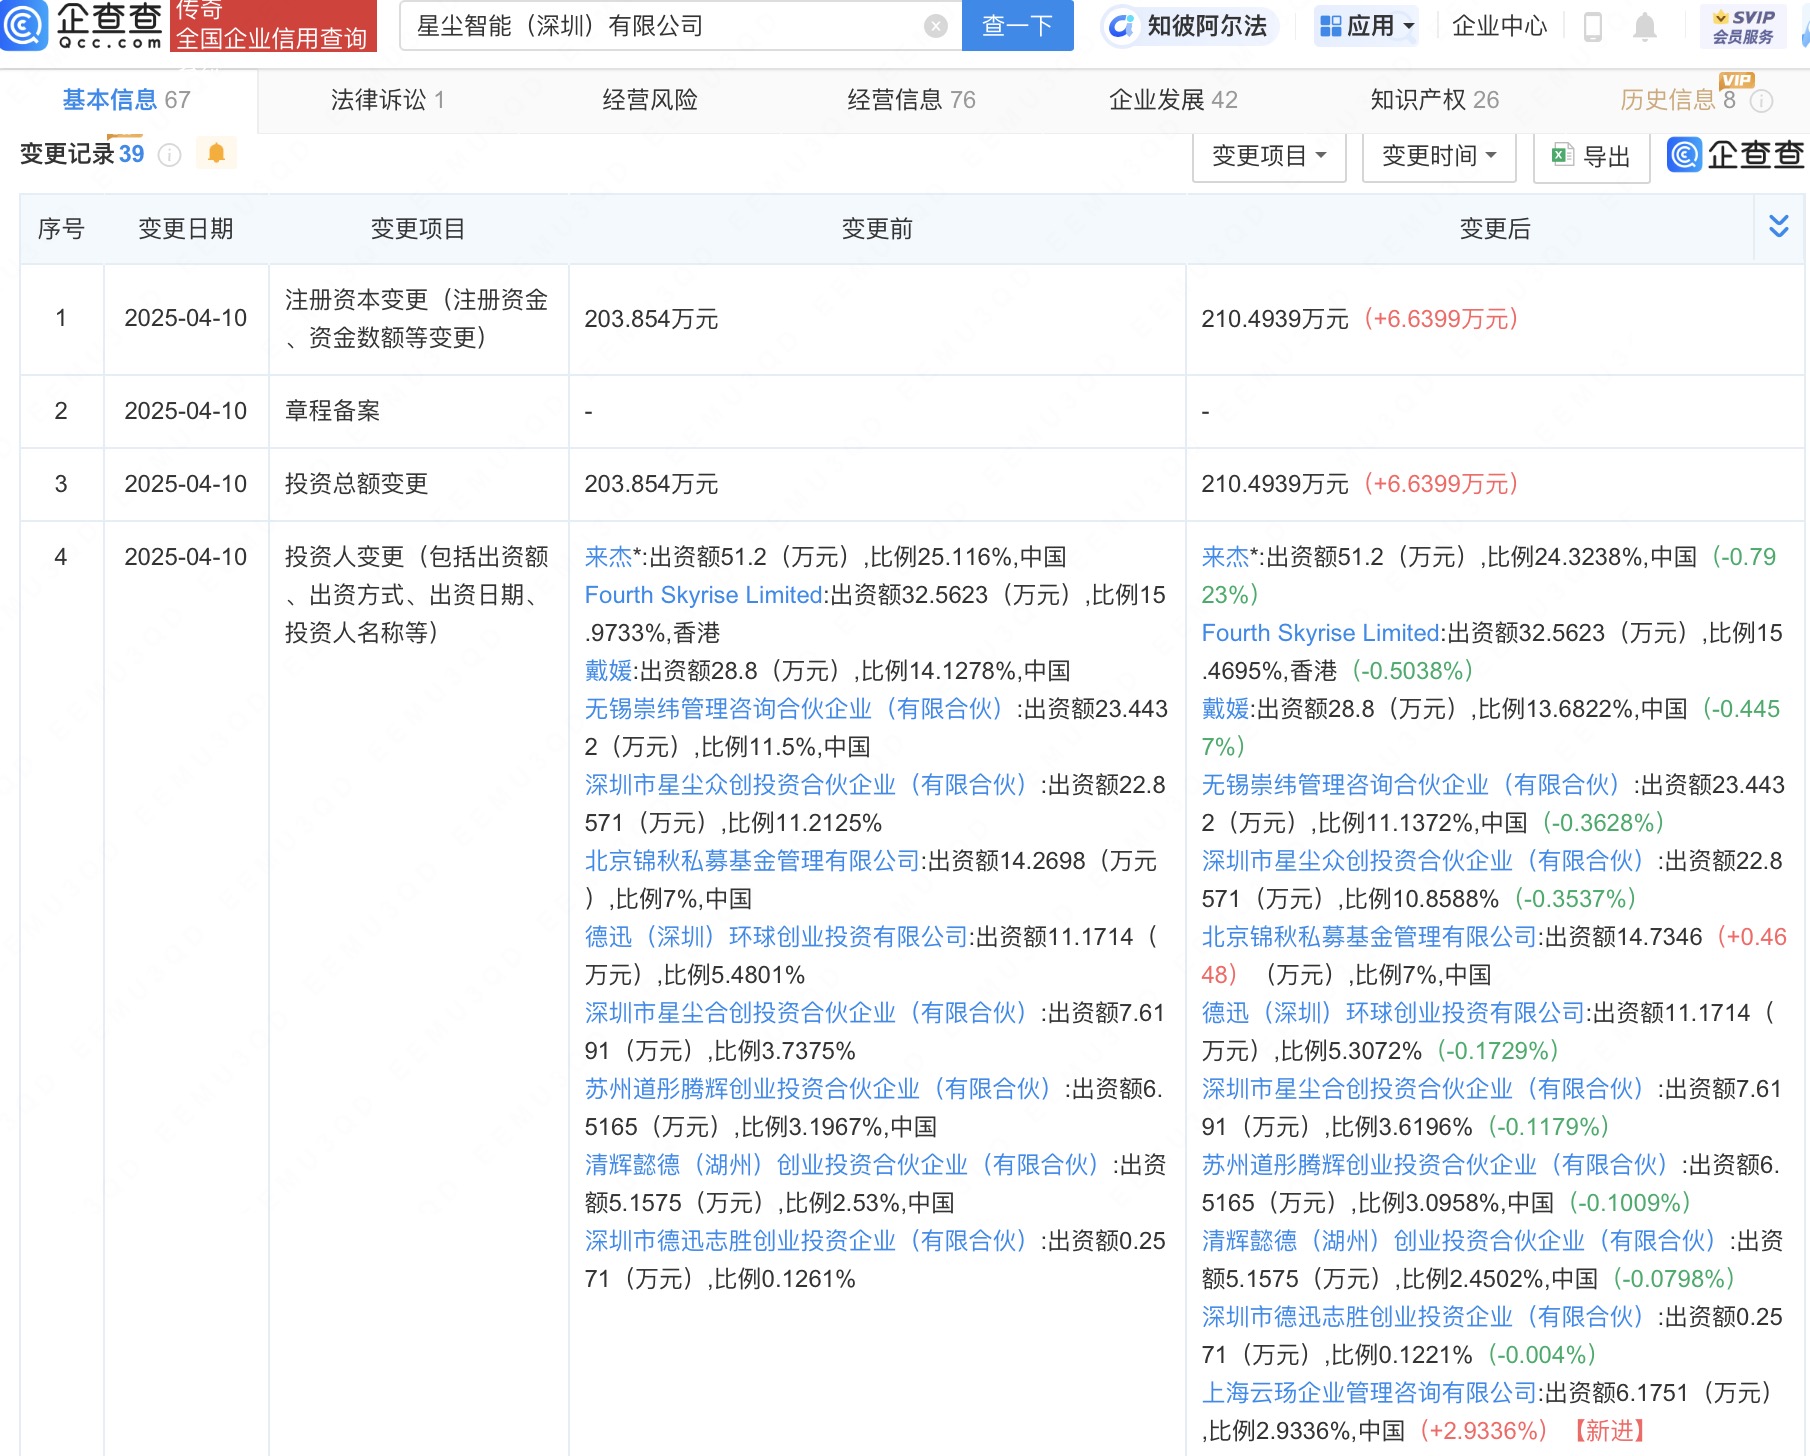This screenshot has width=1810, height=1456.
Task: Click the info icon next to 变更记录
Action: (x=170, y=155)
